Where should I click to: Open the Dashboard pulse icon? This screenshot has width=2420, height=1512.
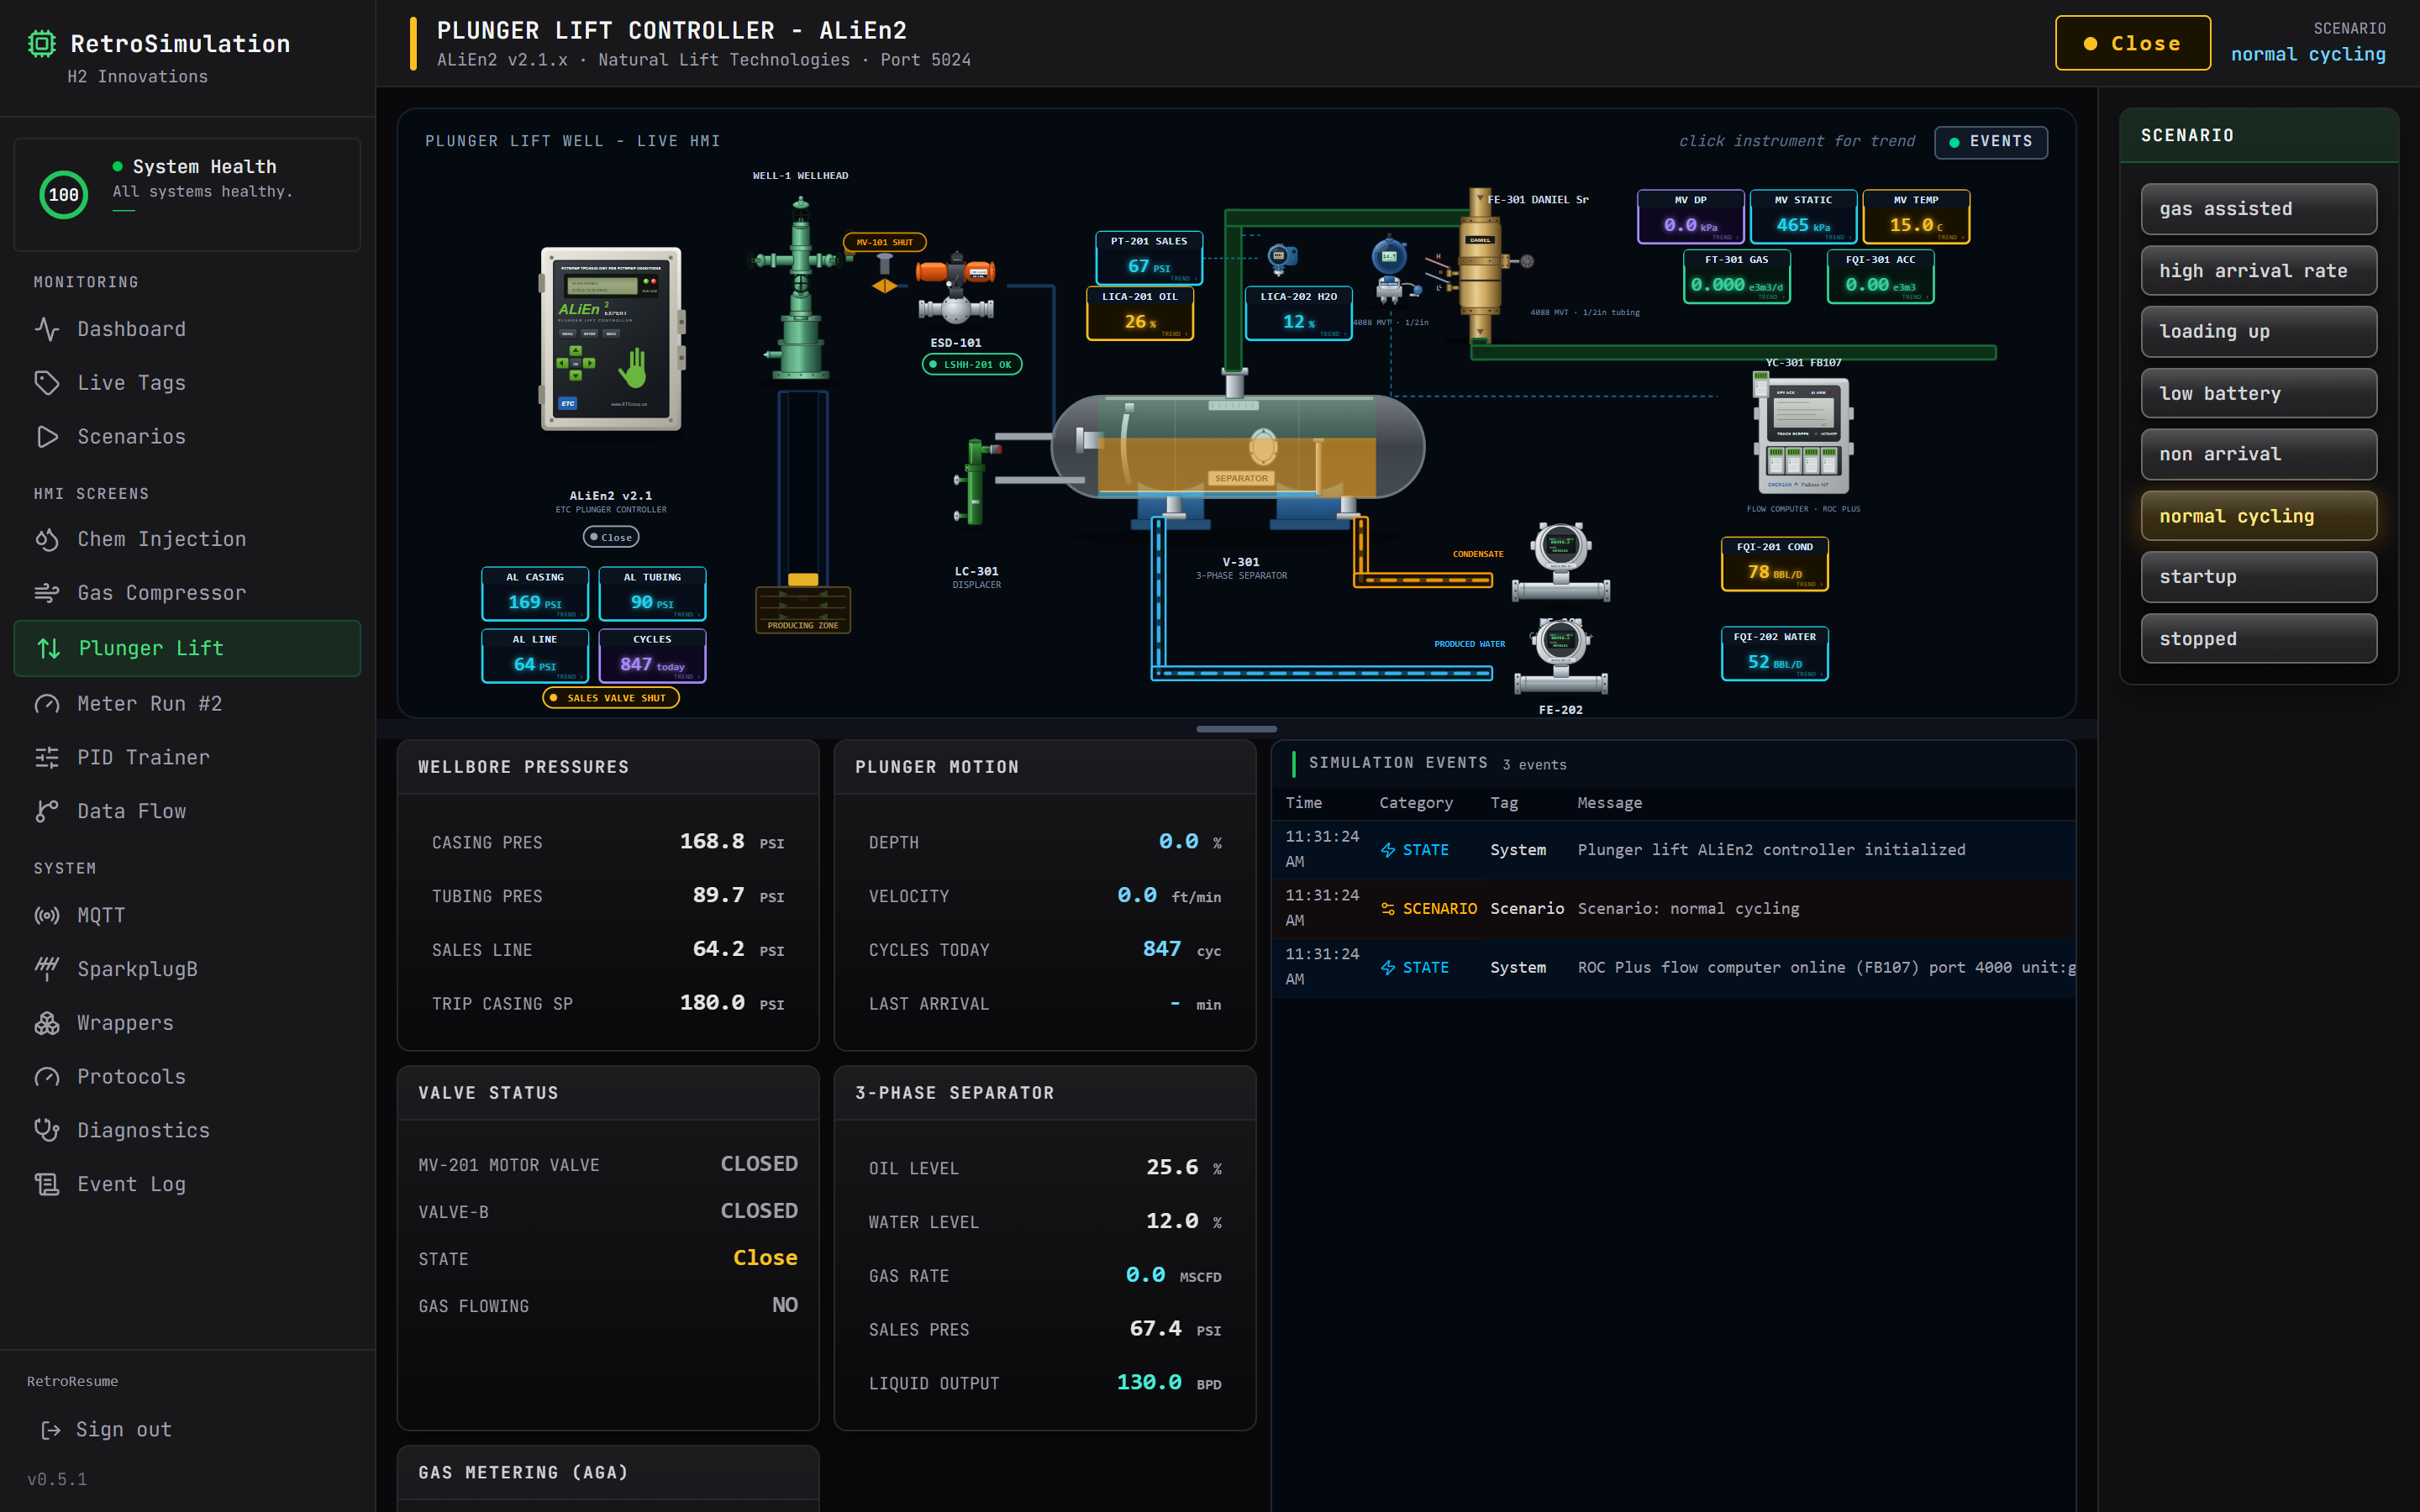click(x=47, y=329)
